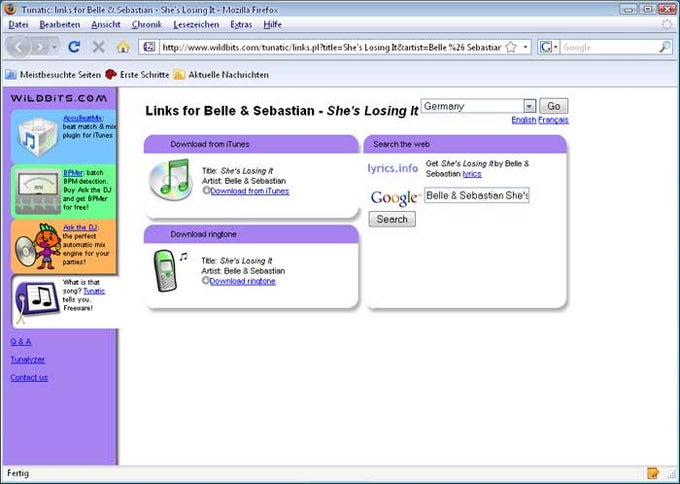Click the green mobile phone ringtone image
680x484 pixels.
165,271
